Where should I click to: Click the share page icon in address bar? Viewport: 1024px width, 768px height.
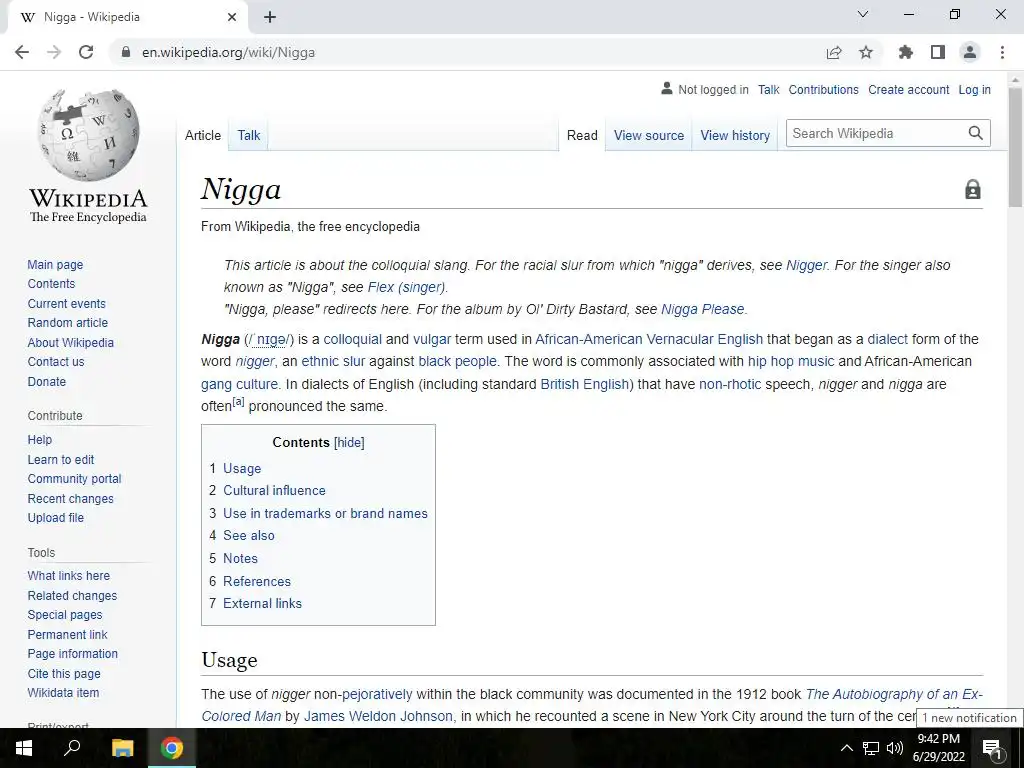coord(834,52)
